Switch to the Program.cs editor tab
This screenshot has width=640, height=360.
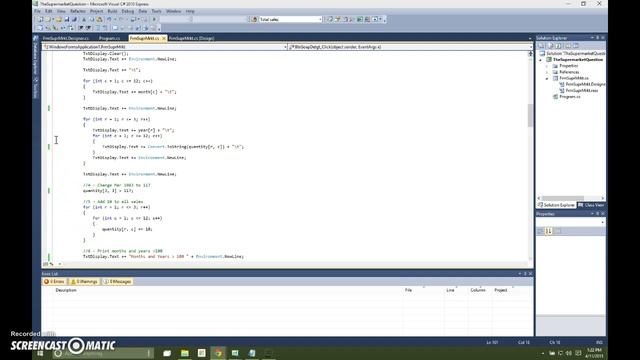click(x=109, y=38)
